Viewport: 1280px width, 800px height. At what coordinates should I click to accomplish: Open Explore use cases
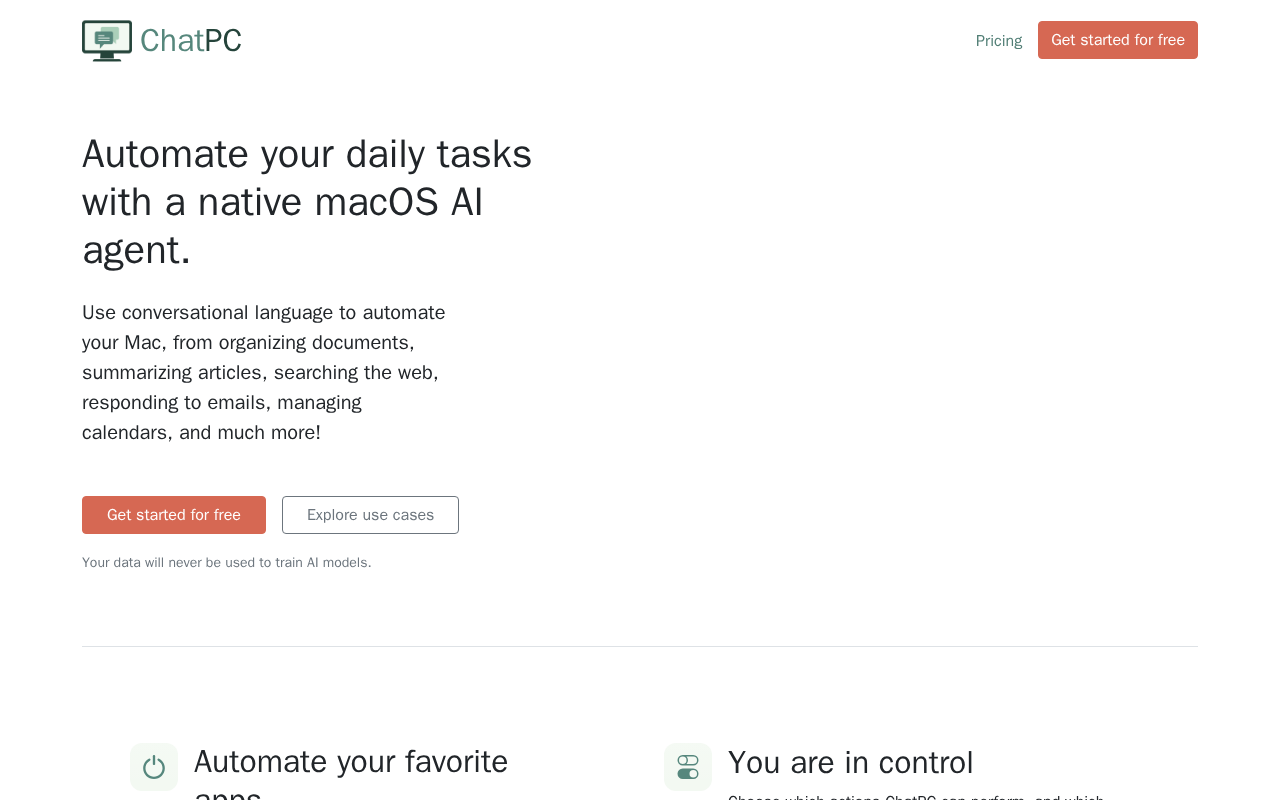[x=370, y=515]
